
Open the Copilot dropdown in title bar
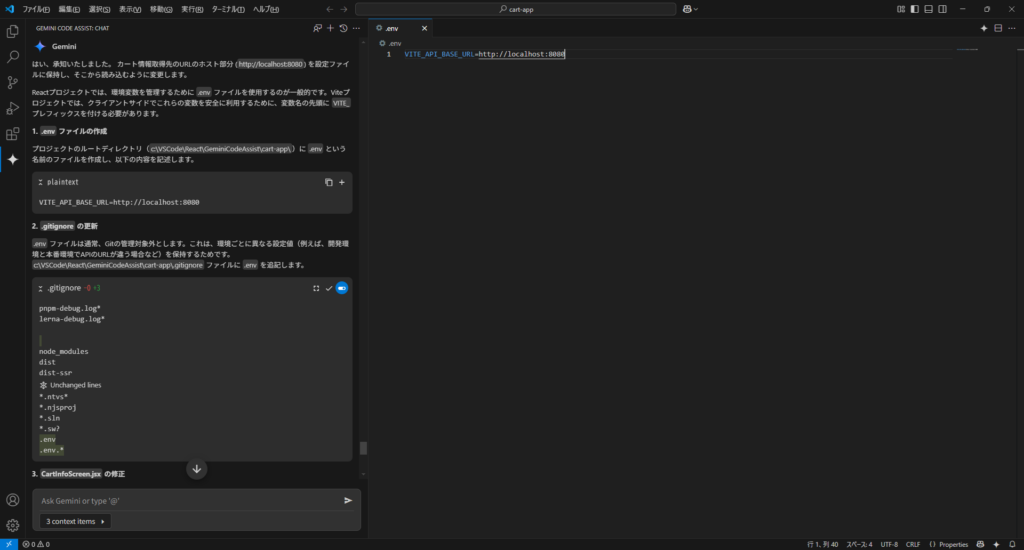click(690, 9)
